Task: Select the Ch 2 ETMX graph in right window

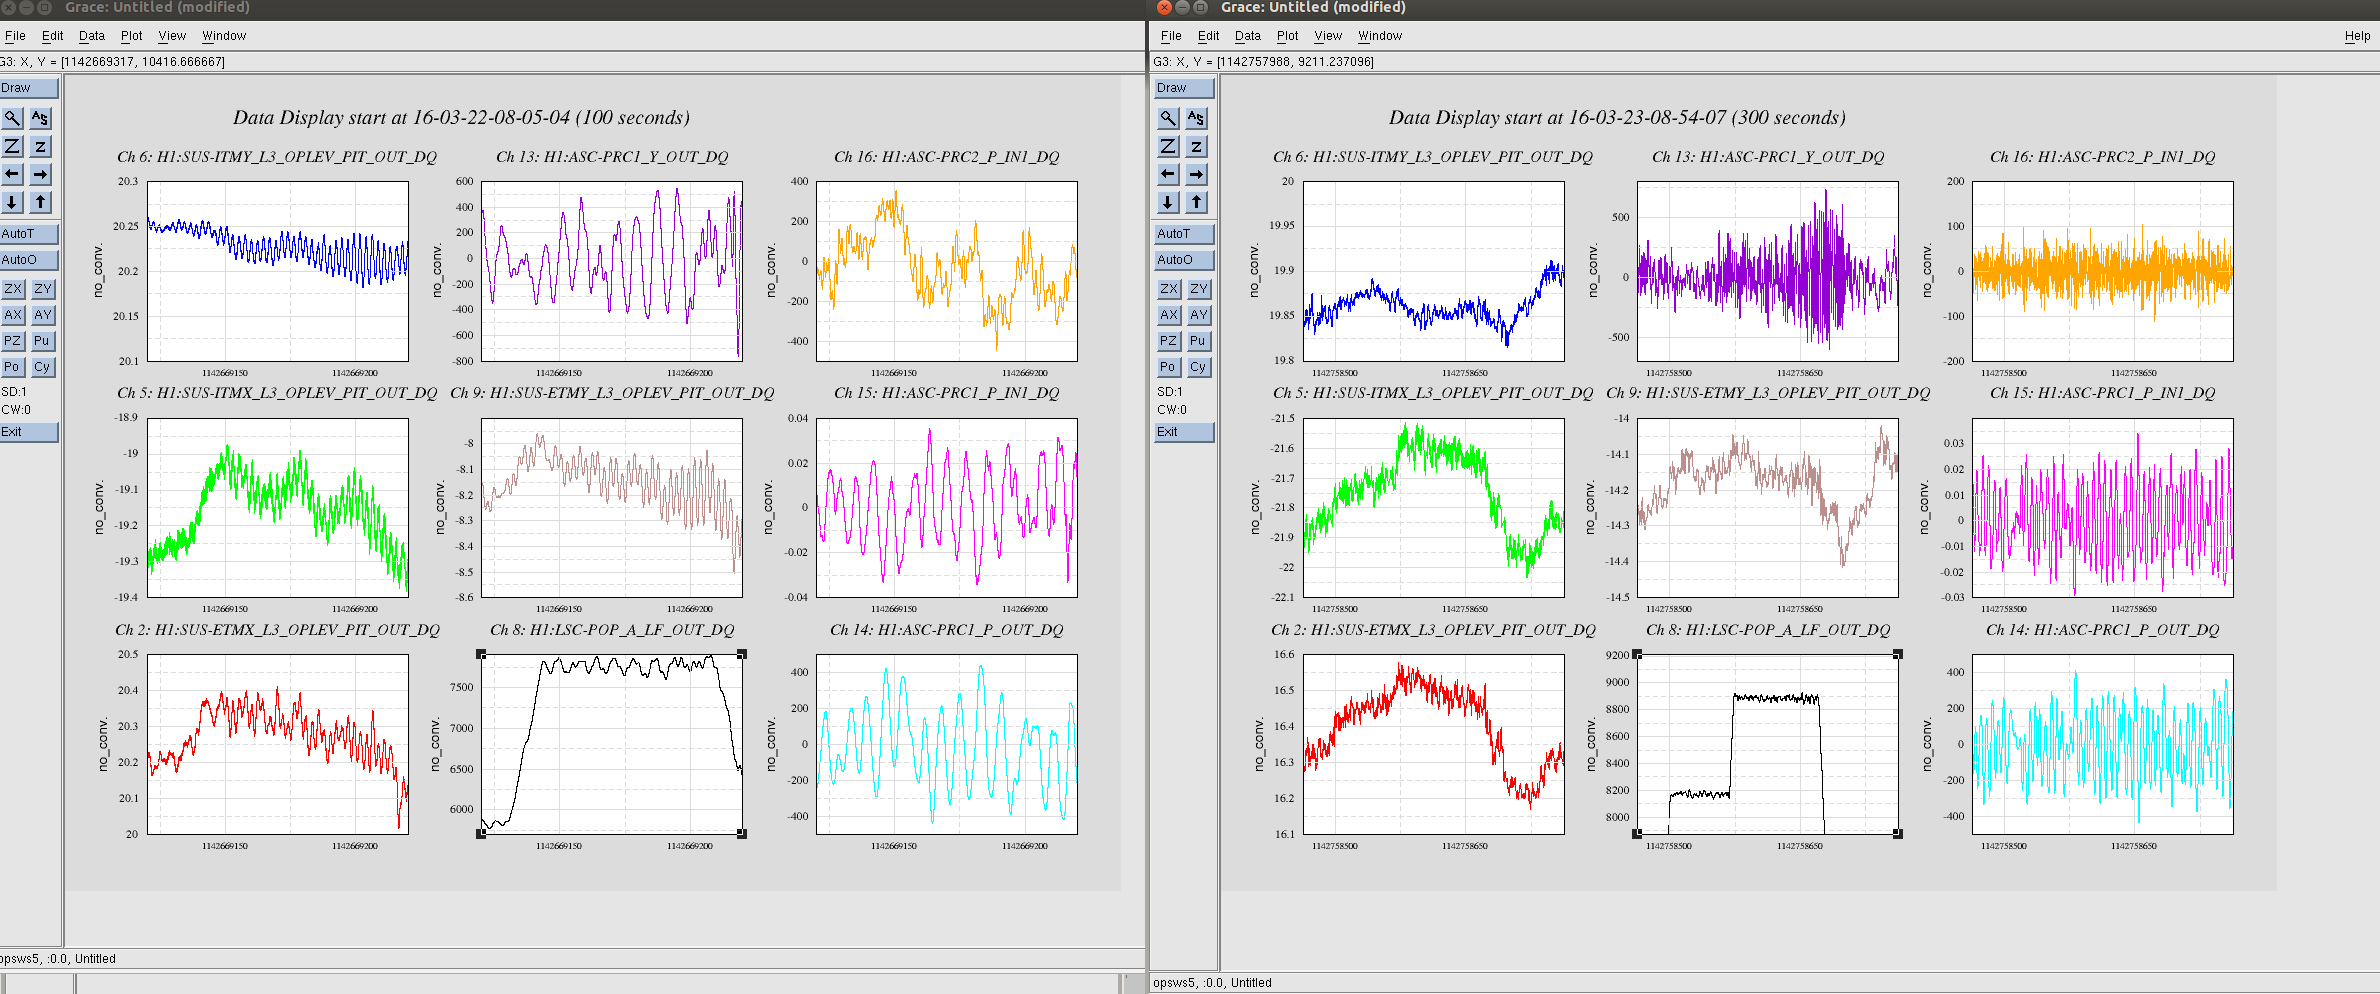Action: click(x=1434, y=744)
